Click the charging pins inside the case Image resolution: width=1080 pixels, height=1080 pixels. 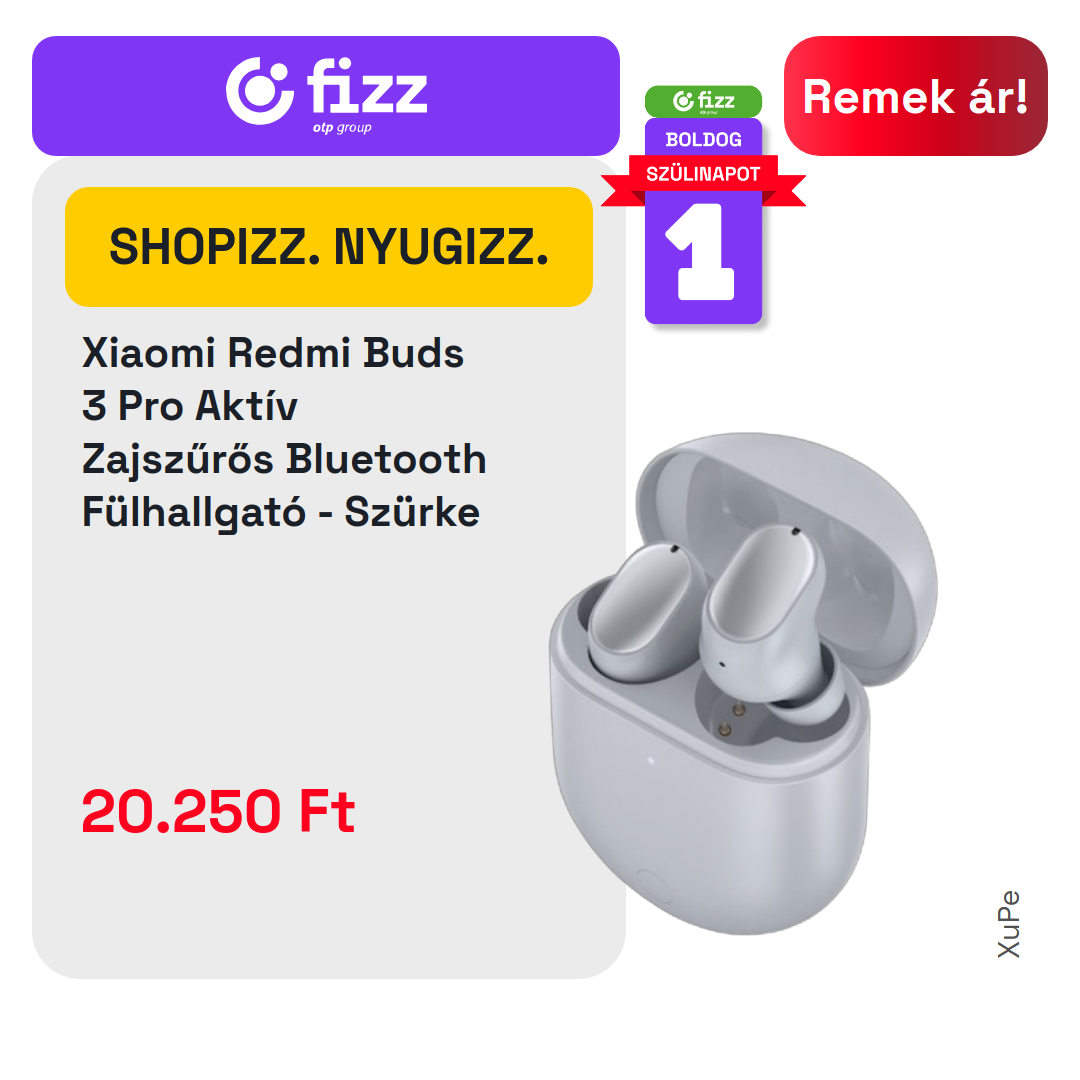(x=731, y=718)
